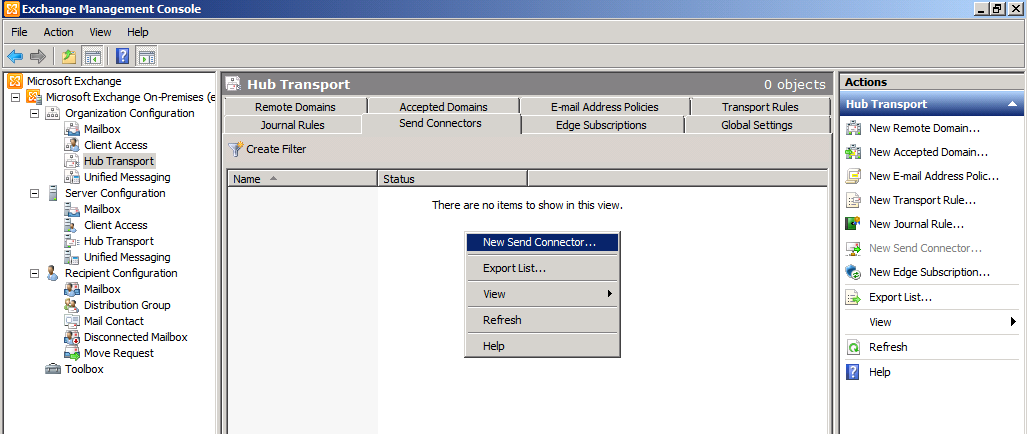This screenshot has width=1027, height=434.
Task: Select Server Configuration in tree
Action: click(x=115, y=193)
